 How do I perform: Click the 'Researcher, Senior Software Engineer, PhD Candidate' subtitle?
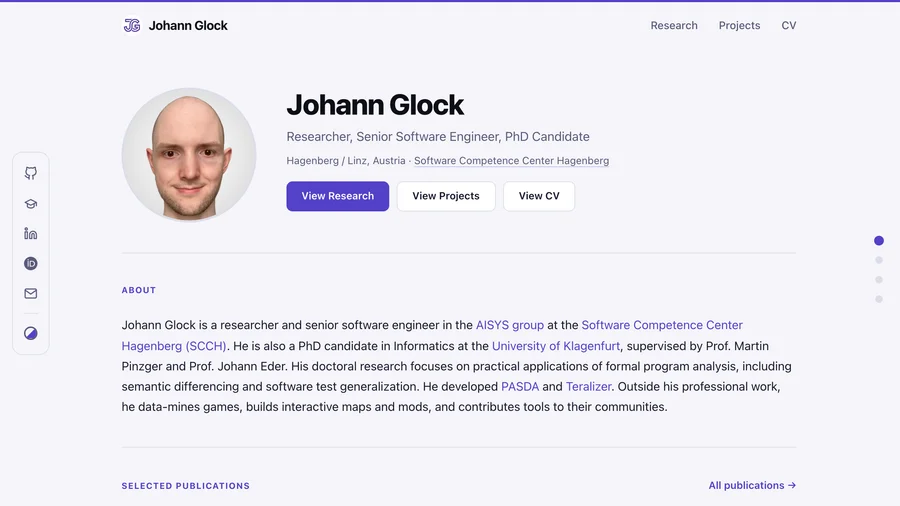pos(438,137)
